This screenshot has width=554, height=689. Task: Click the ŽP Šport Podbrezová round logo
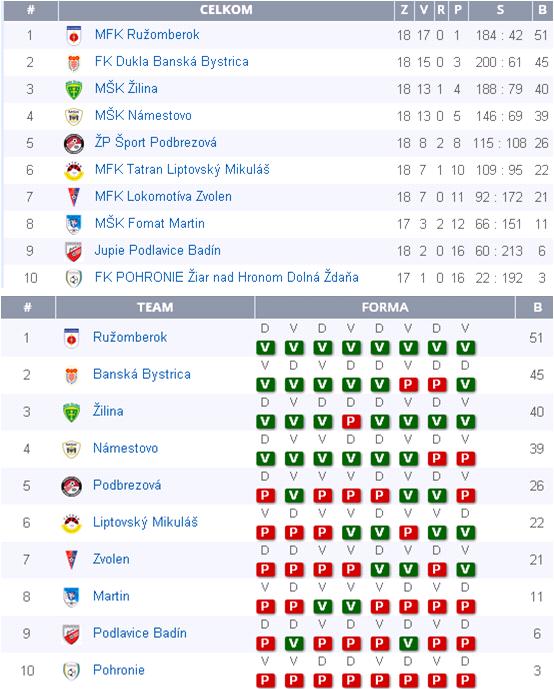[74, 144]
